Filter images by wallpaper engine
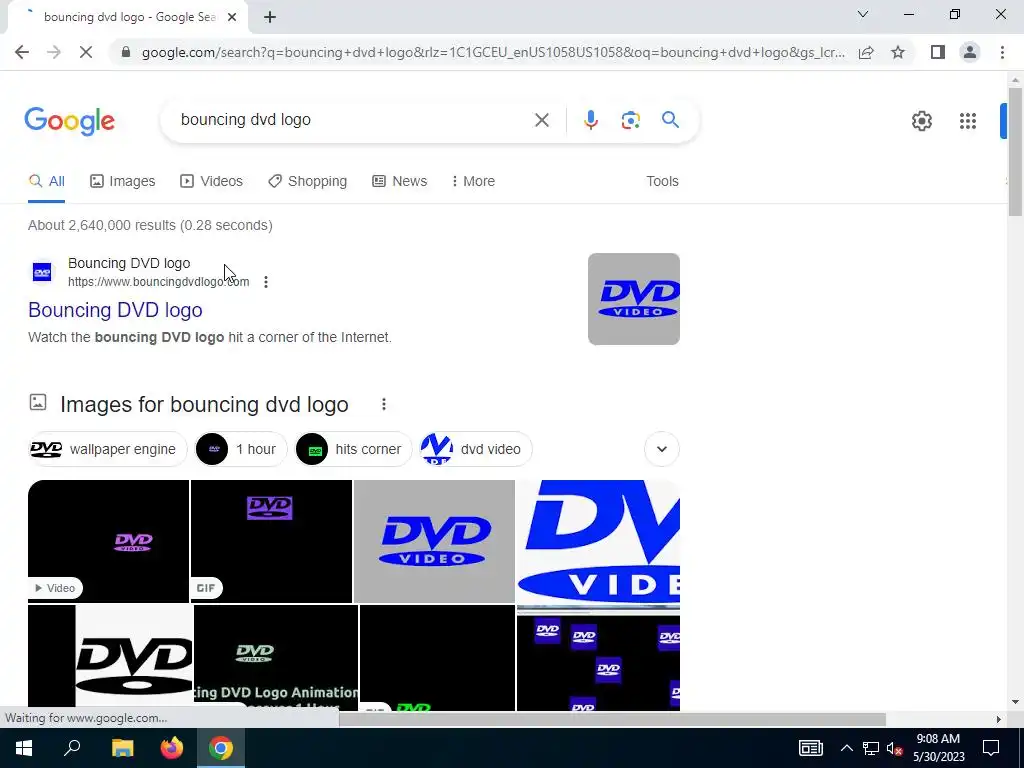Viewport: 1024px width, 768px height. (x=108, y=449)
